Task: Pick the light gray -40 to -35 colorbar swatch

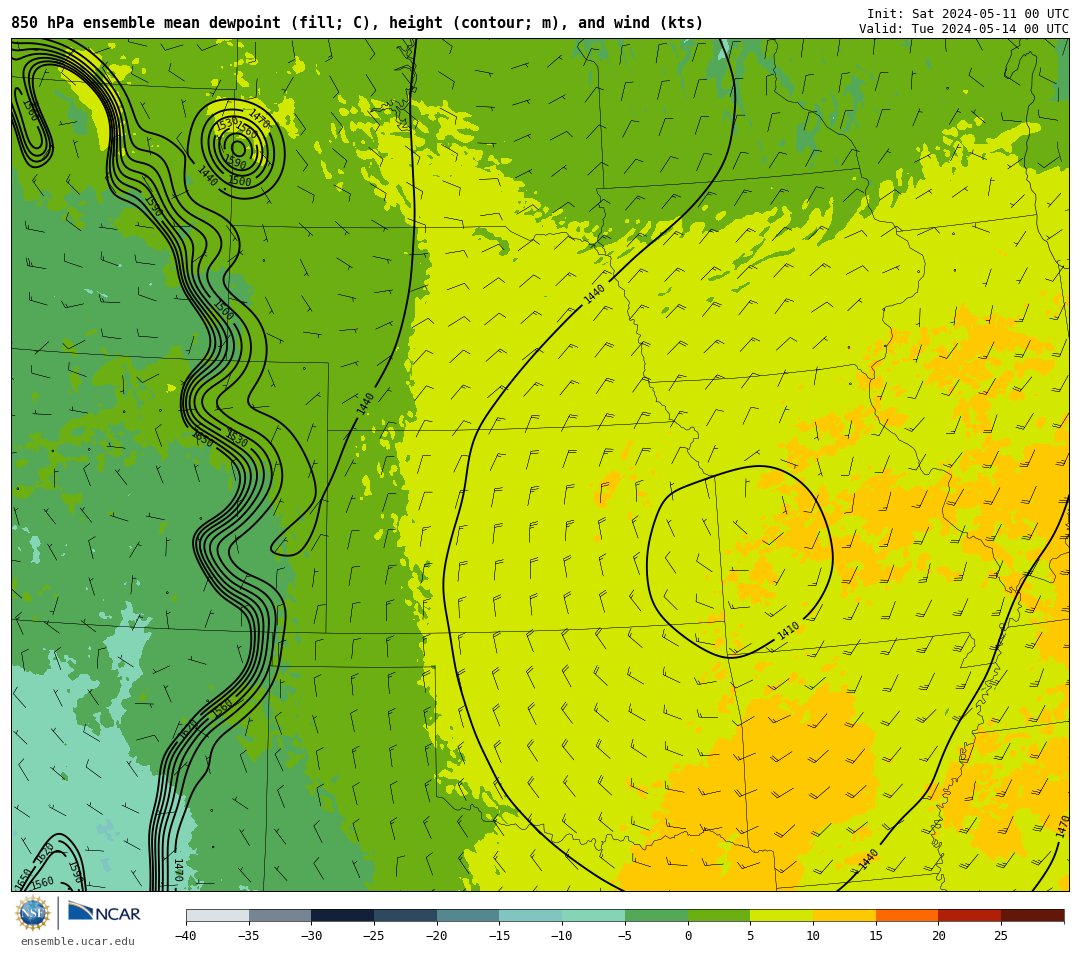Action: tap(217, 915)
